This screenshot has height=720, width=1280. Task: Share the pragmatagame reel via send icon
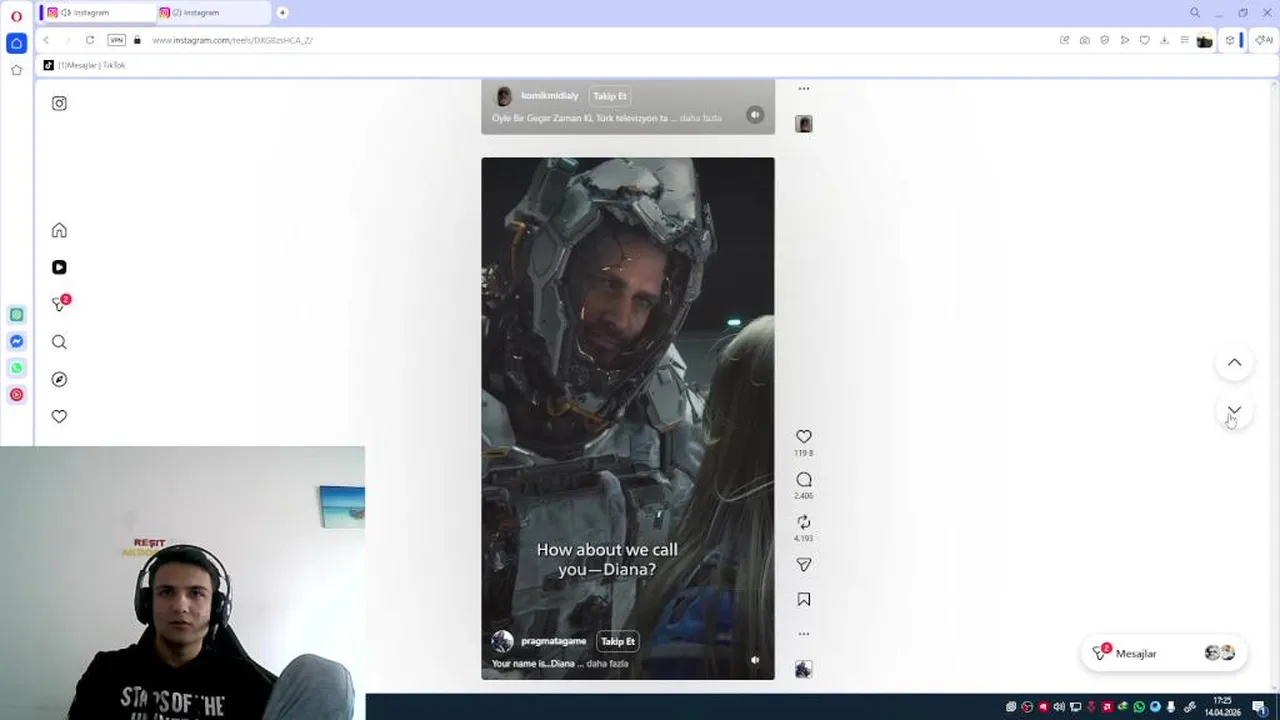click(803, 565)
